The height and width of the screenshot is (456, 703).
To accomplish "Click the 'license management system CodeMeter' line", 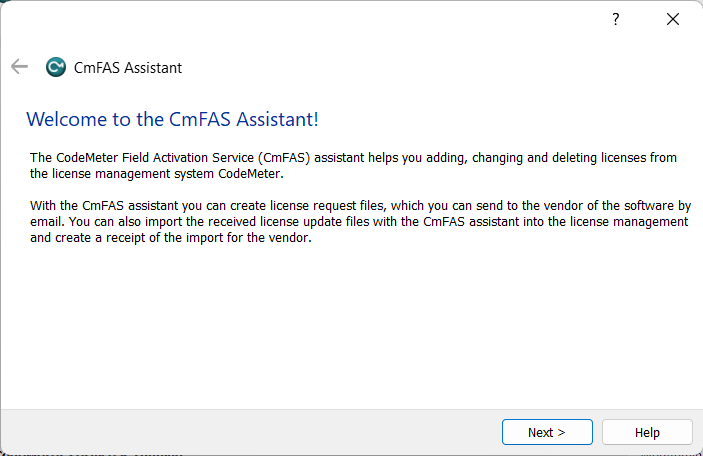I will [x=157, y=173].
